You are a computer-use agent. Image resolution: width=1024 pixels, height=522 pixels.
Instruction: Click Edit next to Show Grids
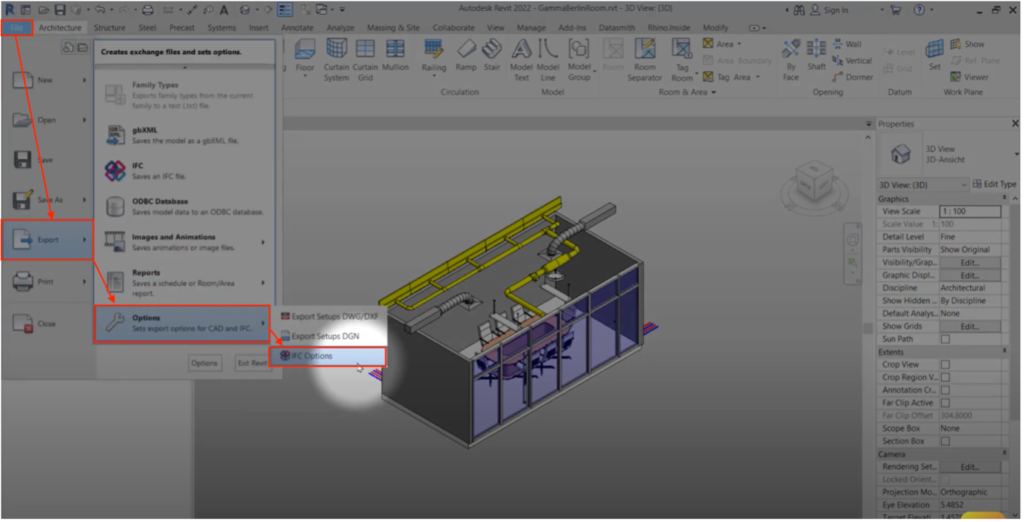[970, 326]
